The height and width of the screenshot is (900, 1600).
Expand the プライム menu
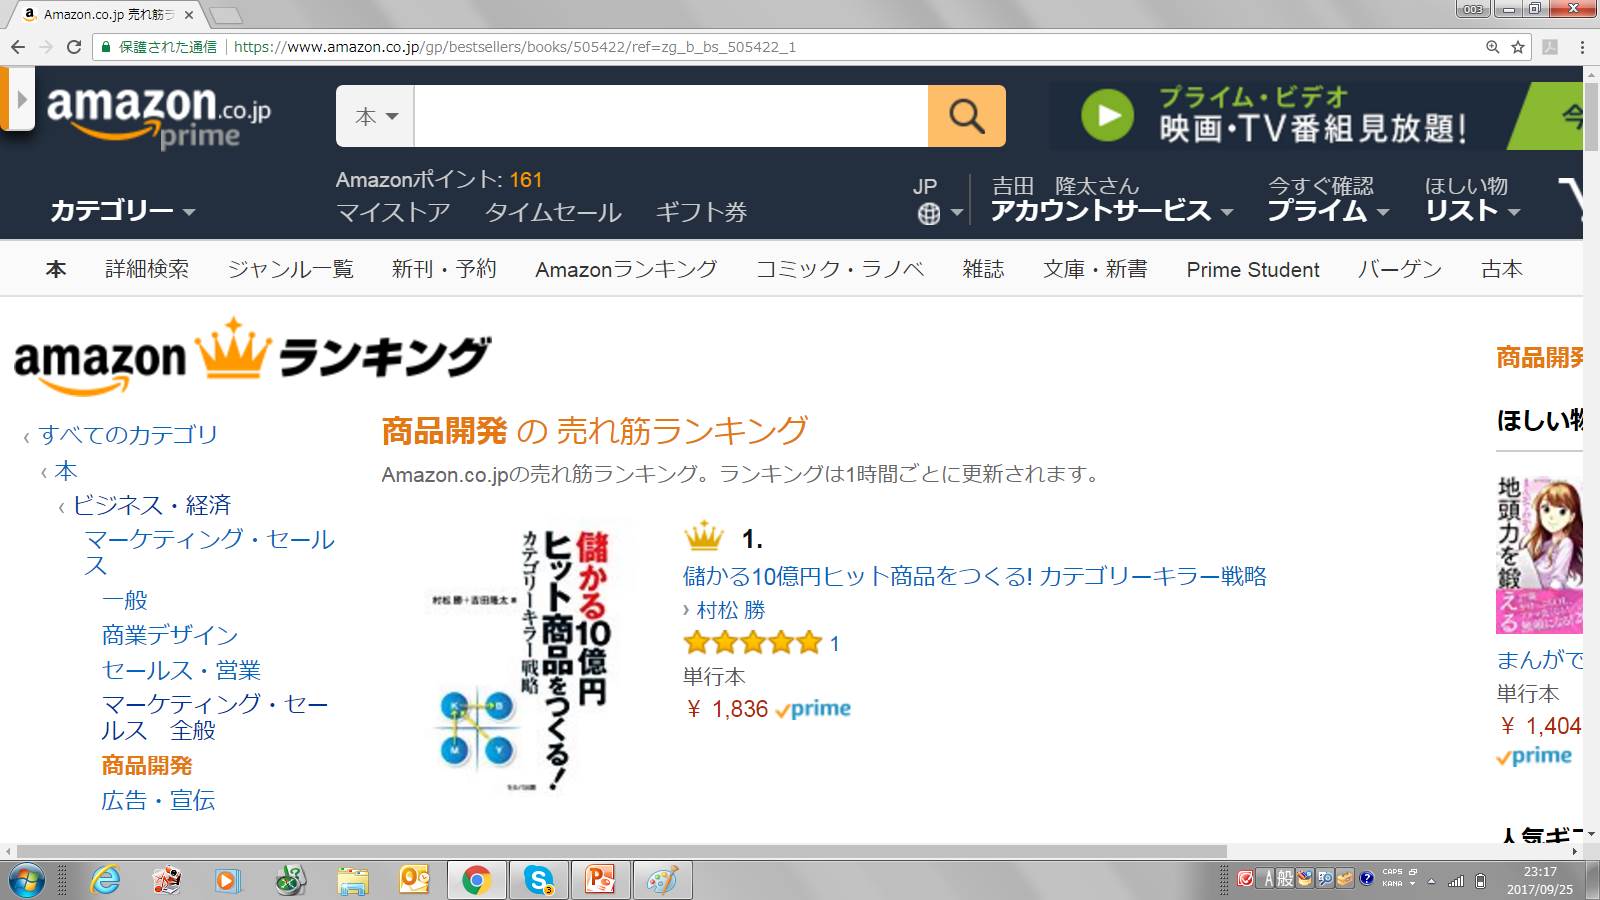coord(1328,211)
